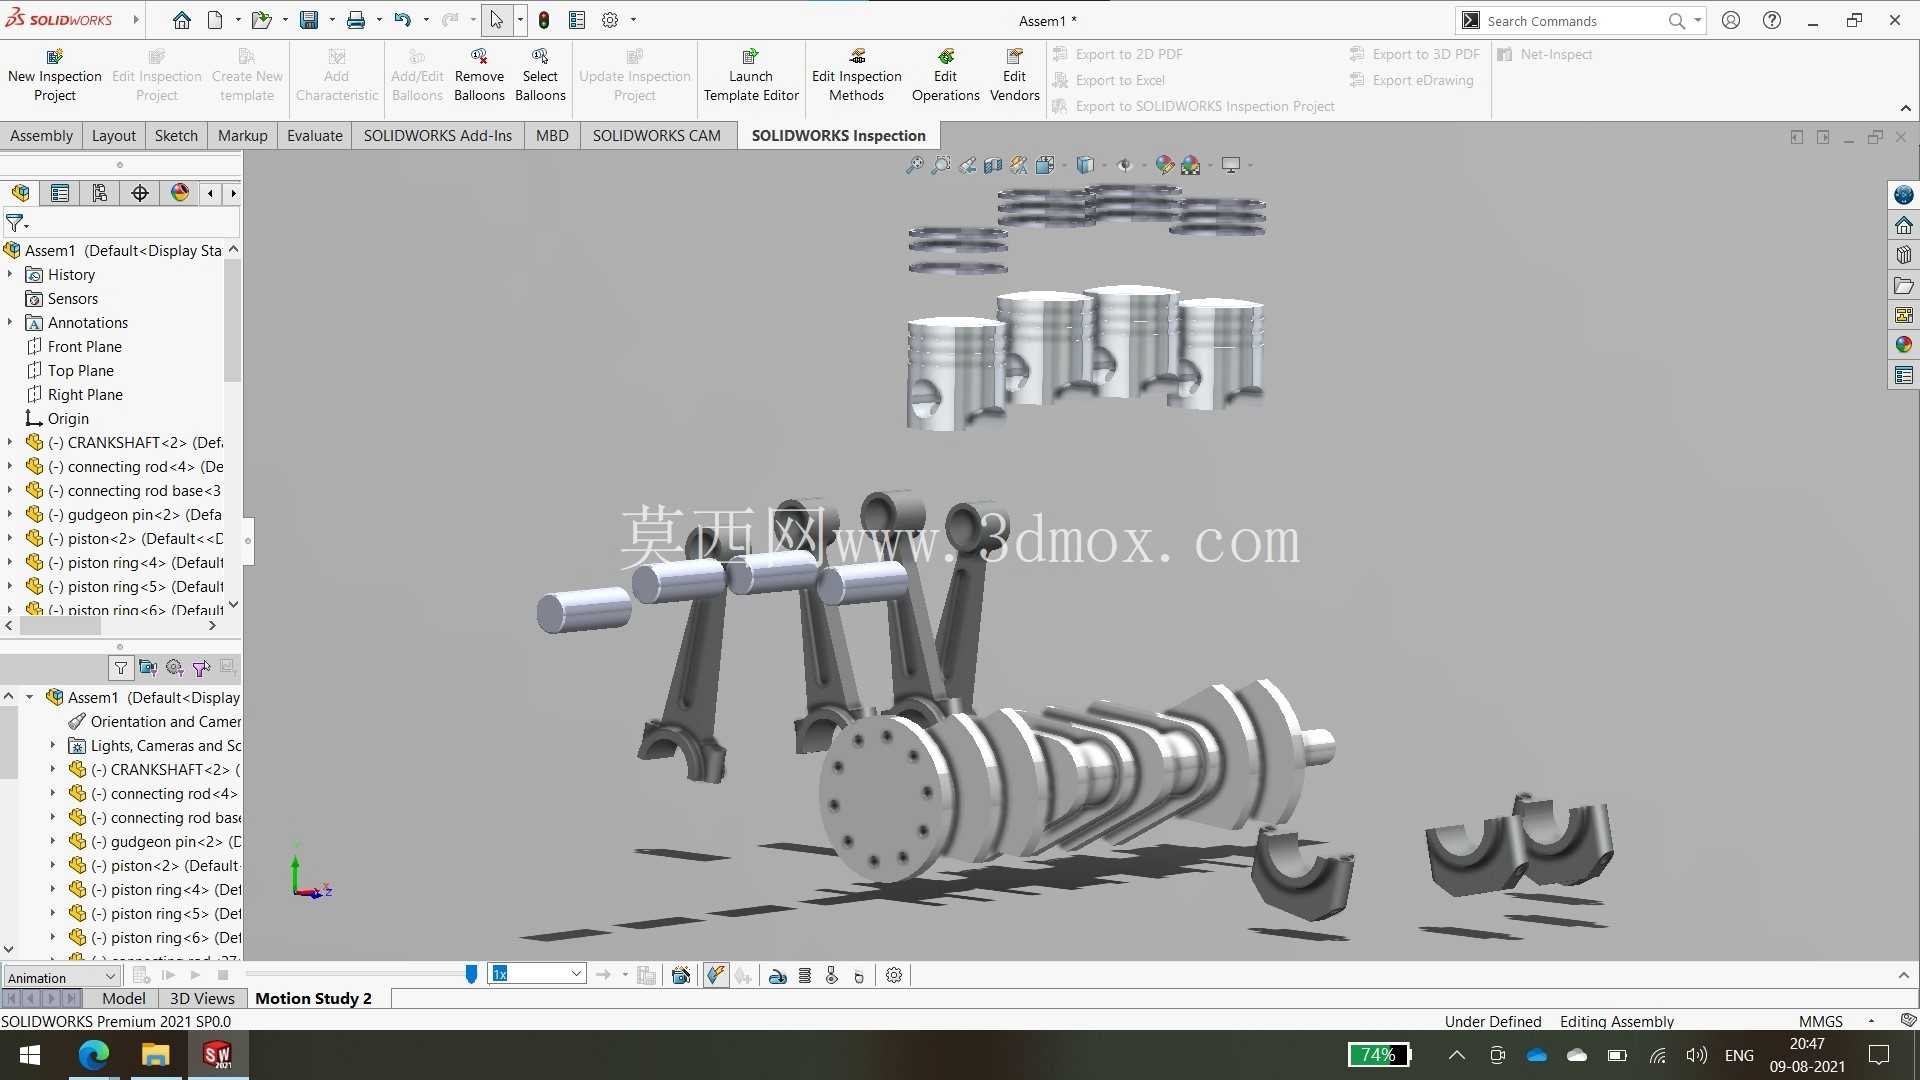Switch to the Assembly ribbon tab
1920x1080 pixels.
41,135
